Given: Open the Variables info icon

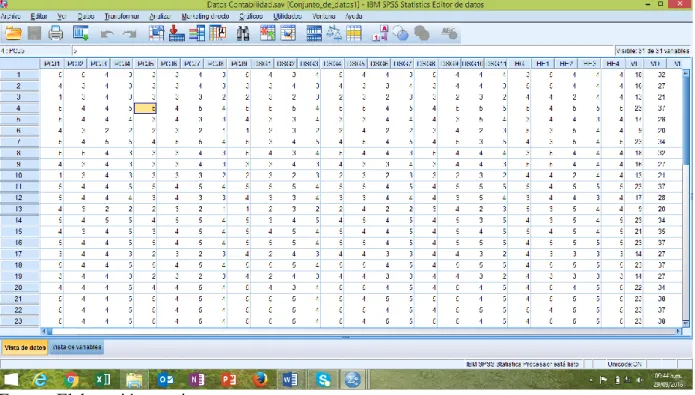Looking at the screenshot, I should pos(197,33).
